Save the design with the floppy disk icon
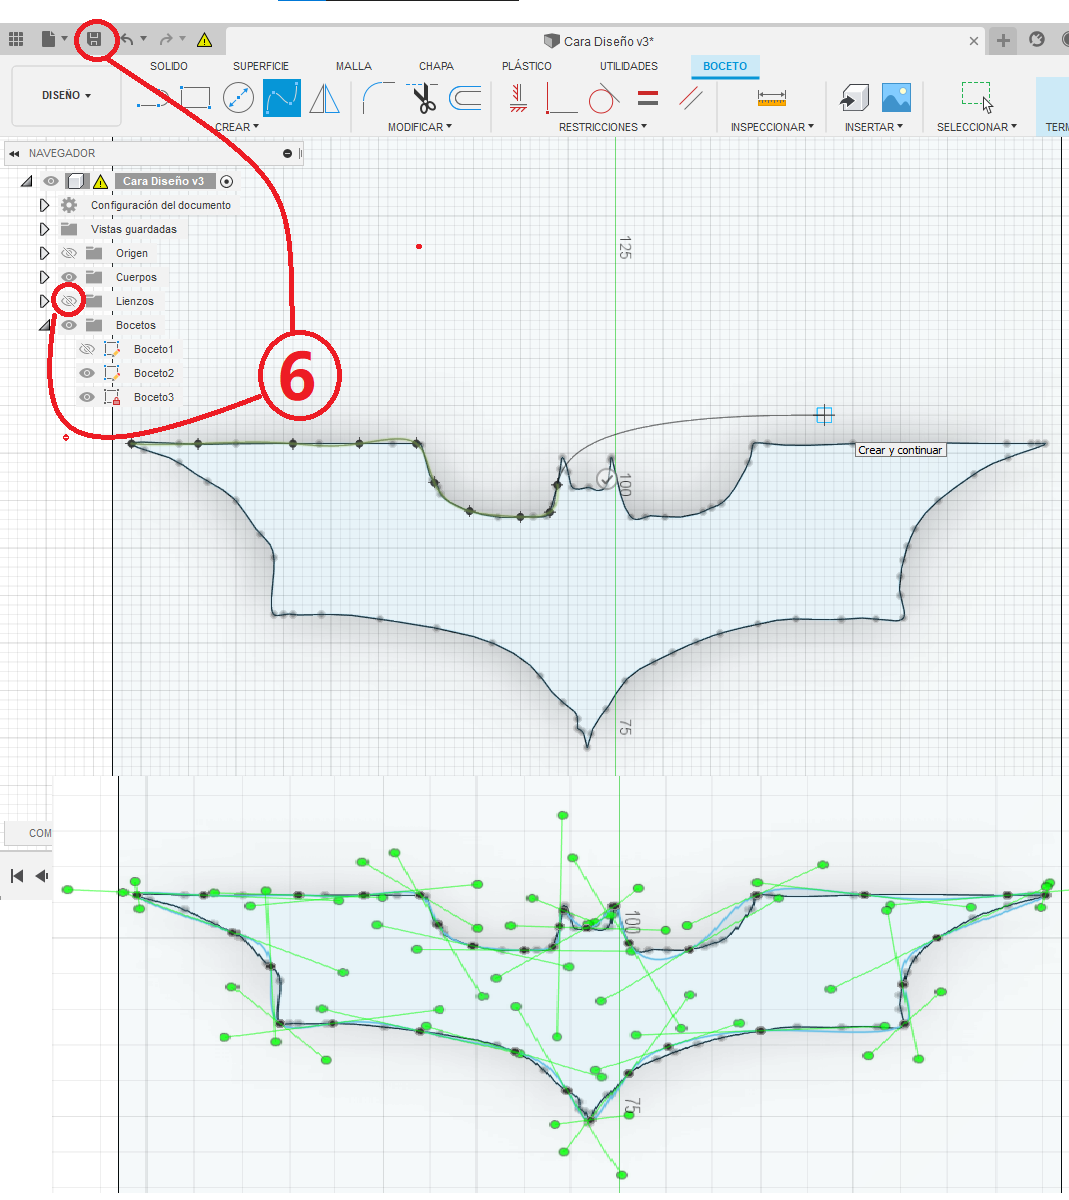Image resolution: width=1069 pixels, height=1200 pixels. click(94, 40)
